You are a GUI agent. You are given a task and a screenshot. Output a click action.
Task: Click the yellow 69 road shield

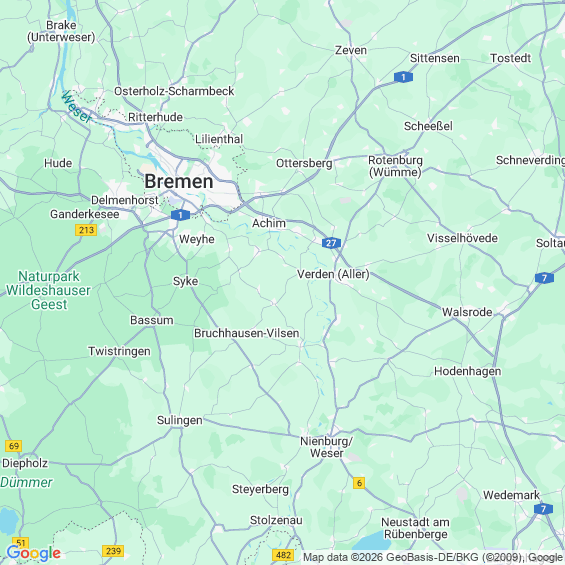click(x=14, y=446)
